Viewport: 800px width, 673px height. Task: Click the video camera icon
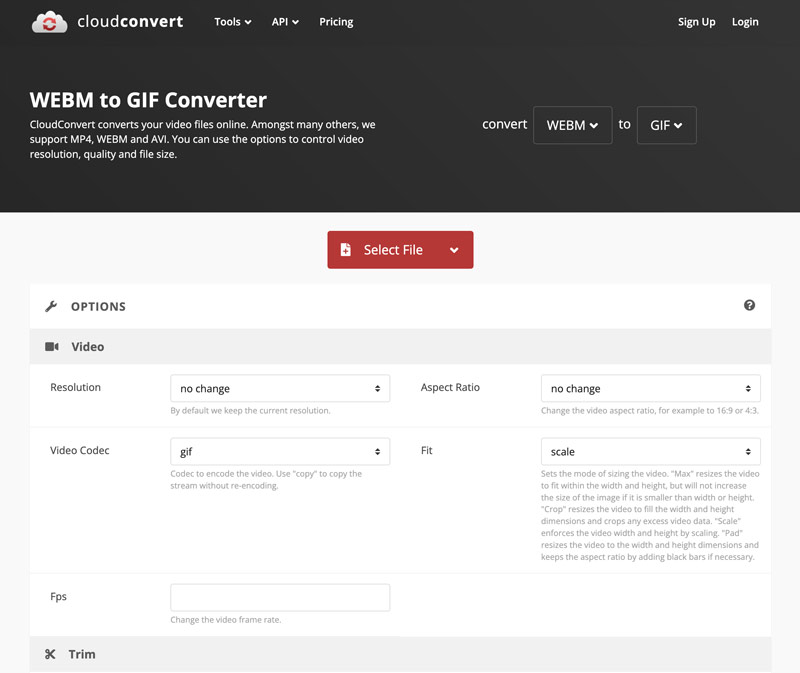(x=52, y=346)
